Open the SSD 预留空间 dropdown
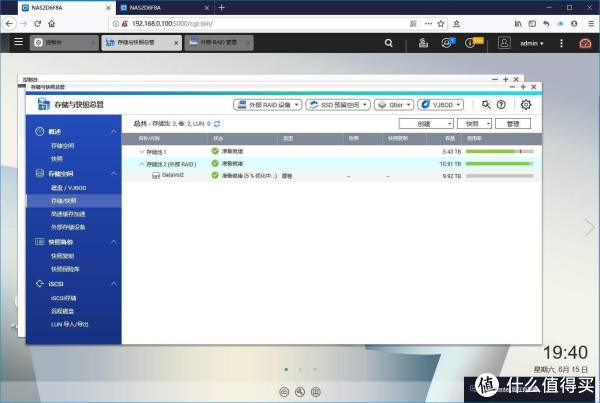 338,104
